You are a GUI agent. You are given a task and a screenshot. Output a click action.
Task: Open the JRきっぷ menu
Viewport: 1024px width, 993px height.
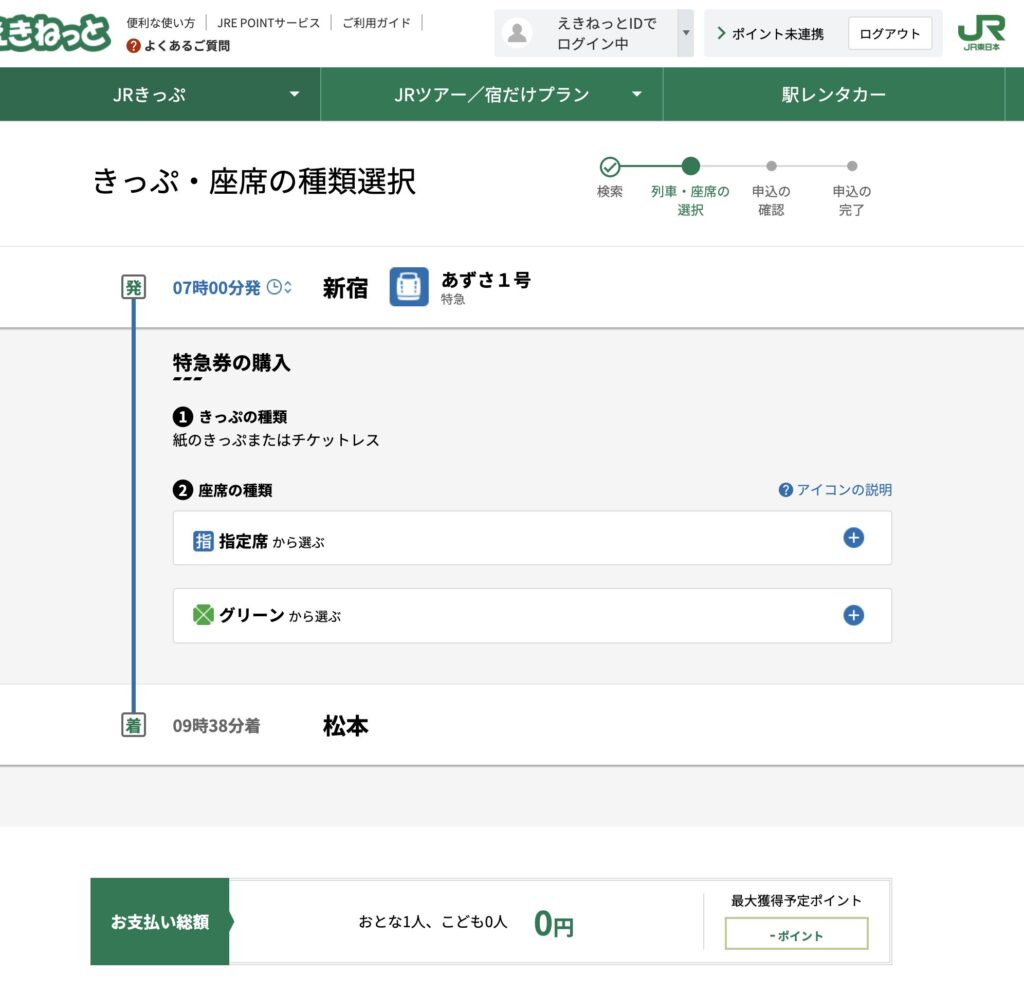(x=160, y=95)
